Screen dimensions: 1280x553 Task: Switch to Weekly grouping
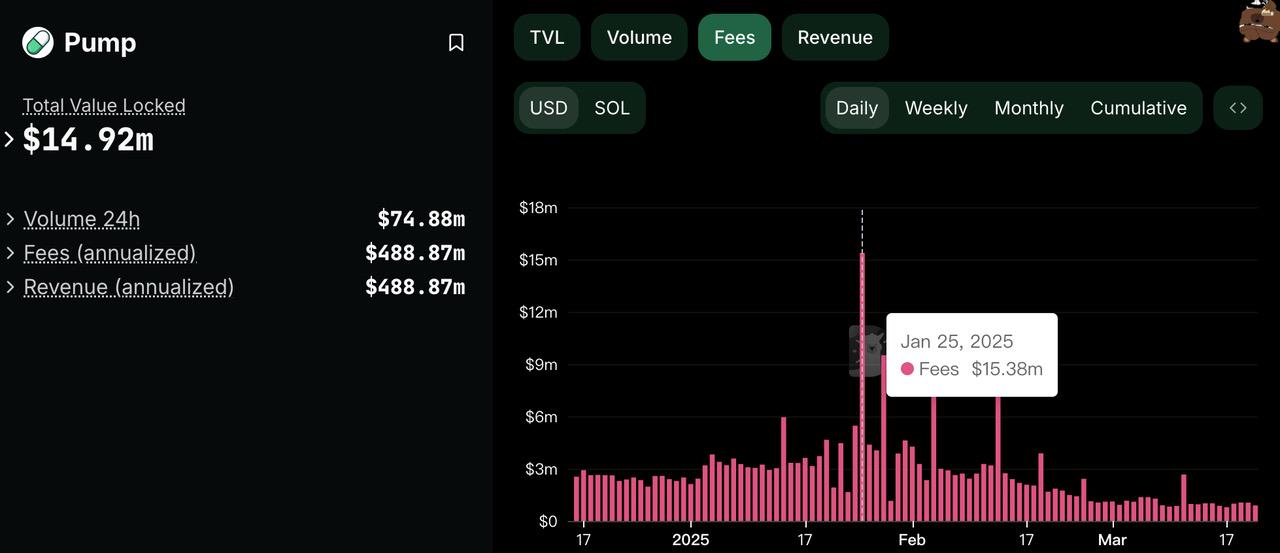[936, 108]
